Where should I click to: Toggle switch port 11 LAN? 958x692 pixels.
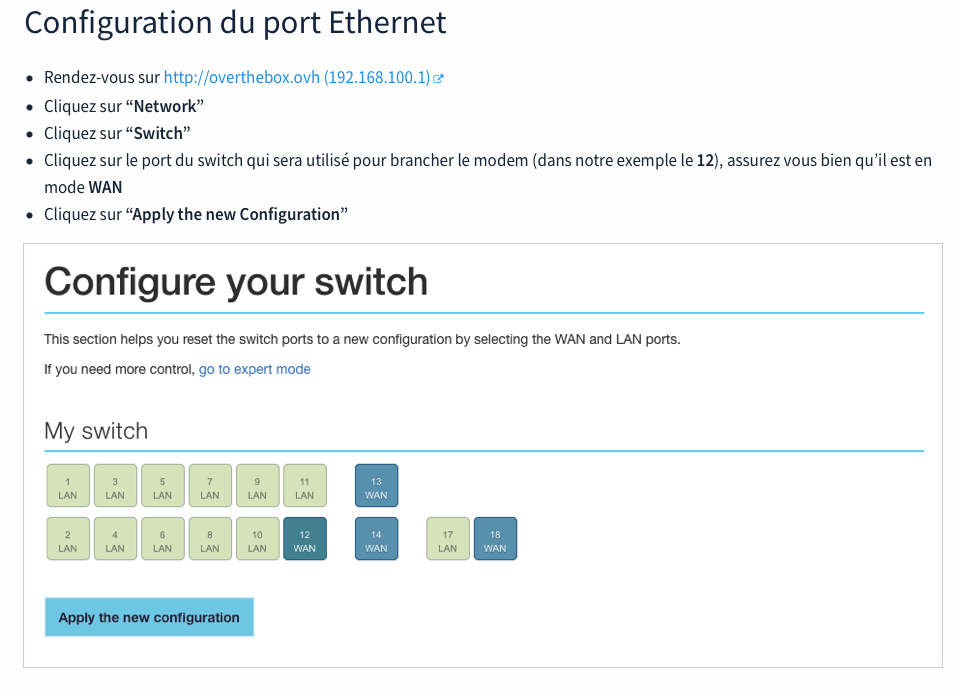coord(305,486)
